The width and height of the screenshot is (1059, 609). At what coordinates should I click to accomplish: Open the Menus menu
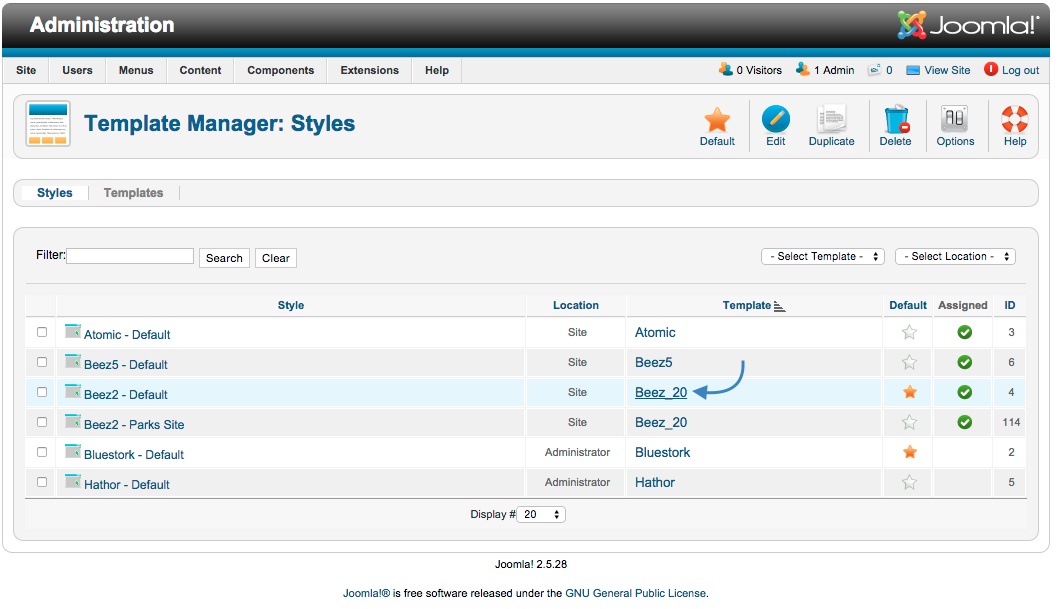click(136, 70)
